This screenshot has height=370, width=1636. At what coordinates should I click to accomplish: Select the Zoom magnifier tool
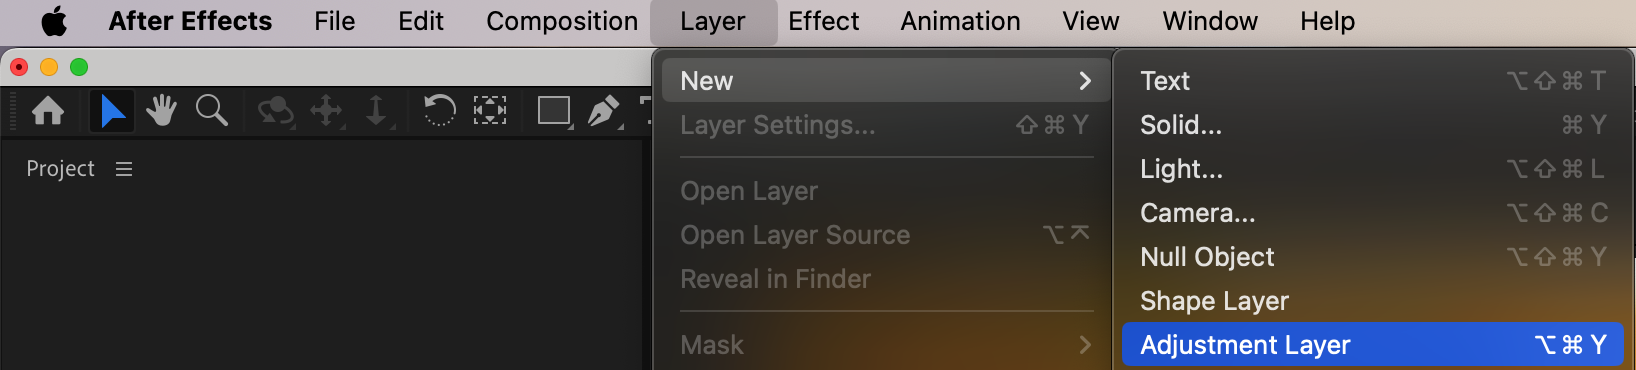[x=211, y=110]
